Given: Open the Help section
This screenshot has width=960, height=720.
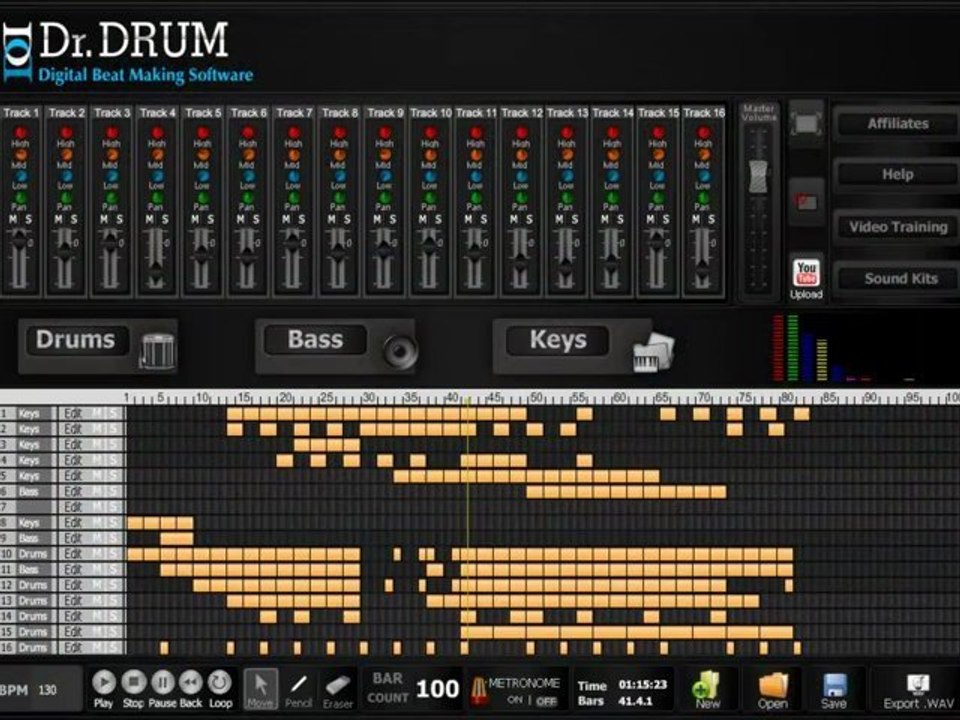Looking at the screenshot, I should pyautogui.click(x=898, y=174).
